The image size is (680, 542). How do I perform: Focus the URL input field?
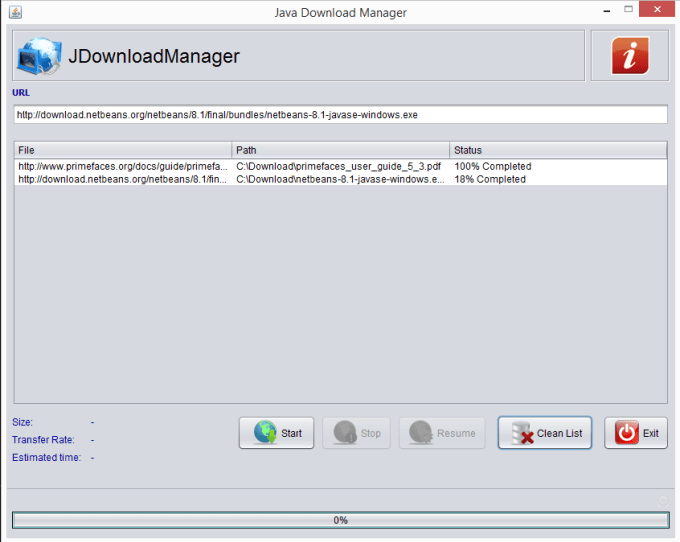pyautogui.click(x=340, y=115)
